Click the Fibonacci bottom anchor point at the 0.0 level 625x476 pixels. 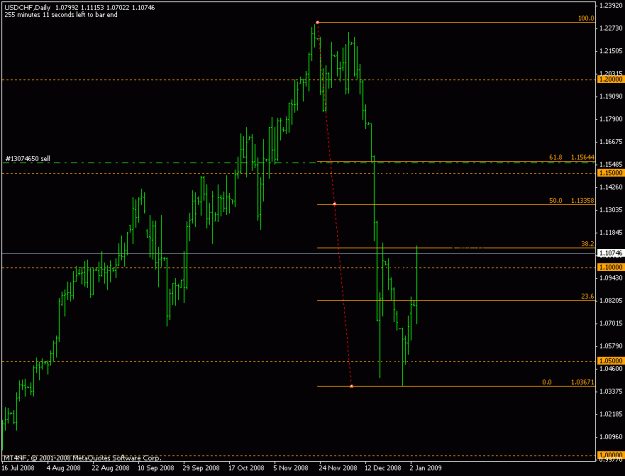pos(351,386)
